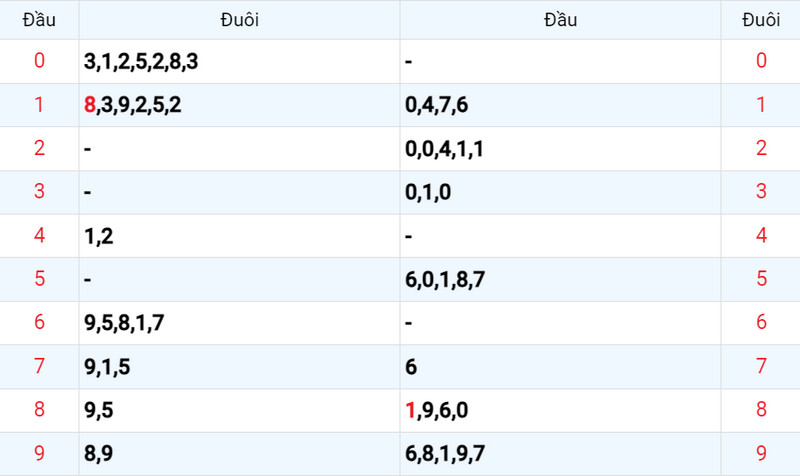This screenshot has height=476, width=800.
Task: Click the cell showing 9,5,8,1,7
Action: click(239, 323)
